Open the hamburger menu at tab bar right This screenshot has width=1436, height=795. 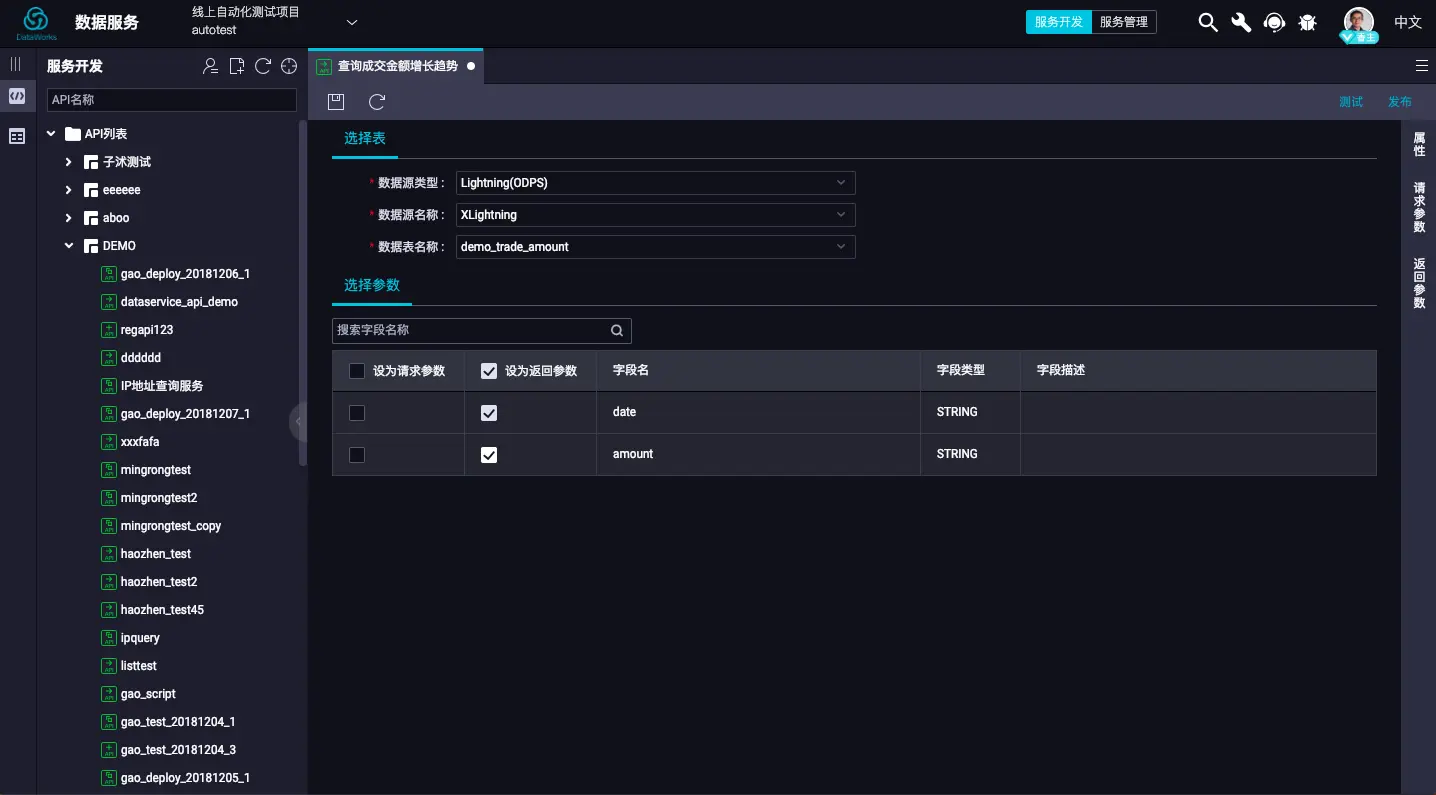click(1422, 66)
